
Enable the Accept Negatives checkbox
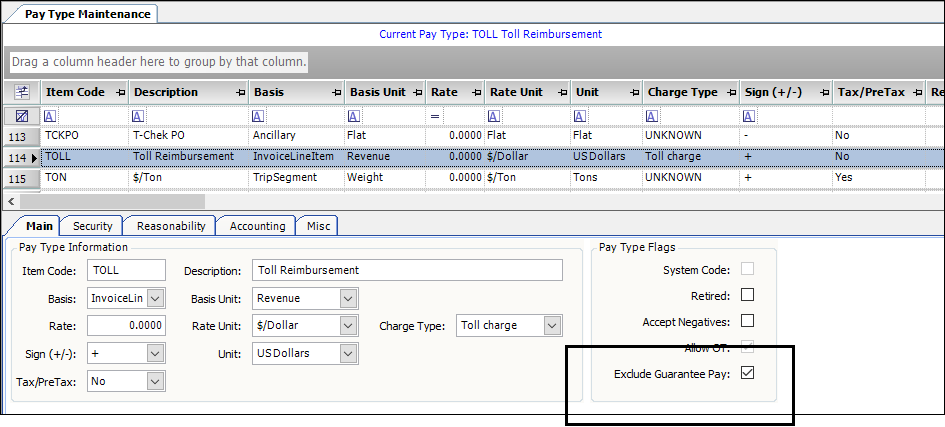click(x=747, y=322)
